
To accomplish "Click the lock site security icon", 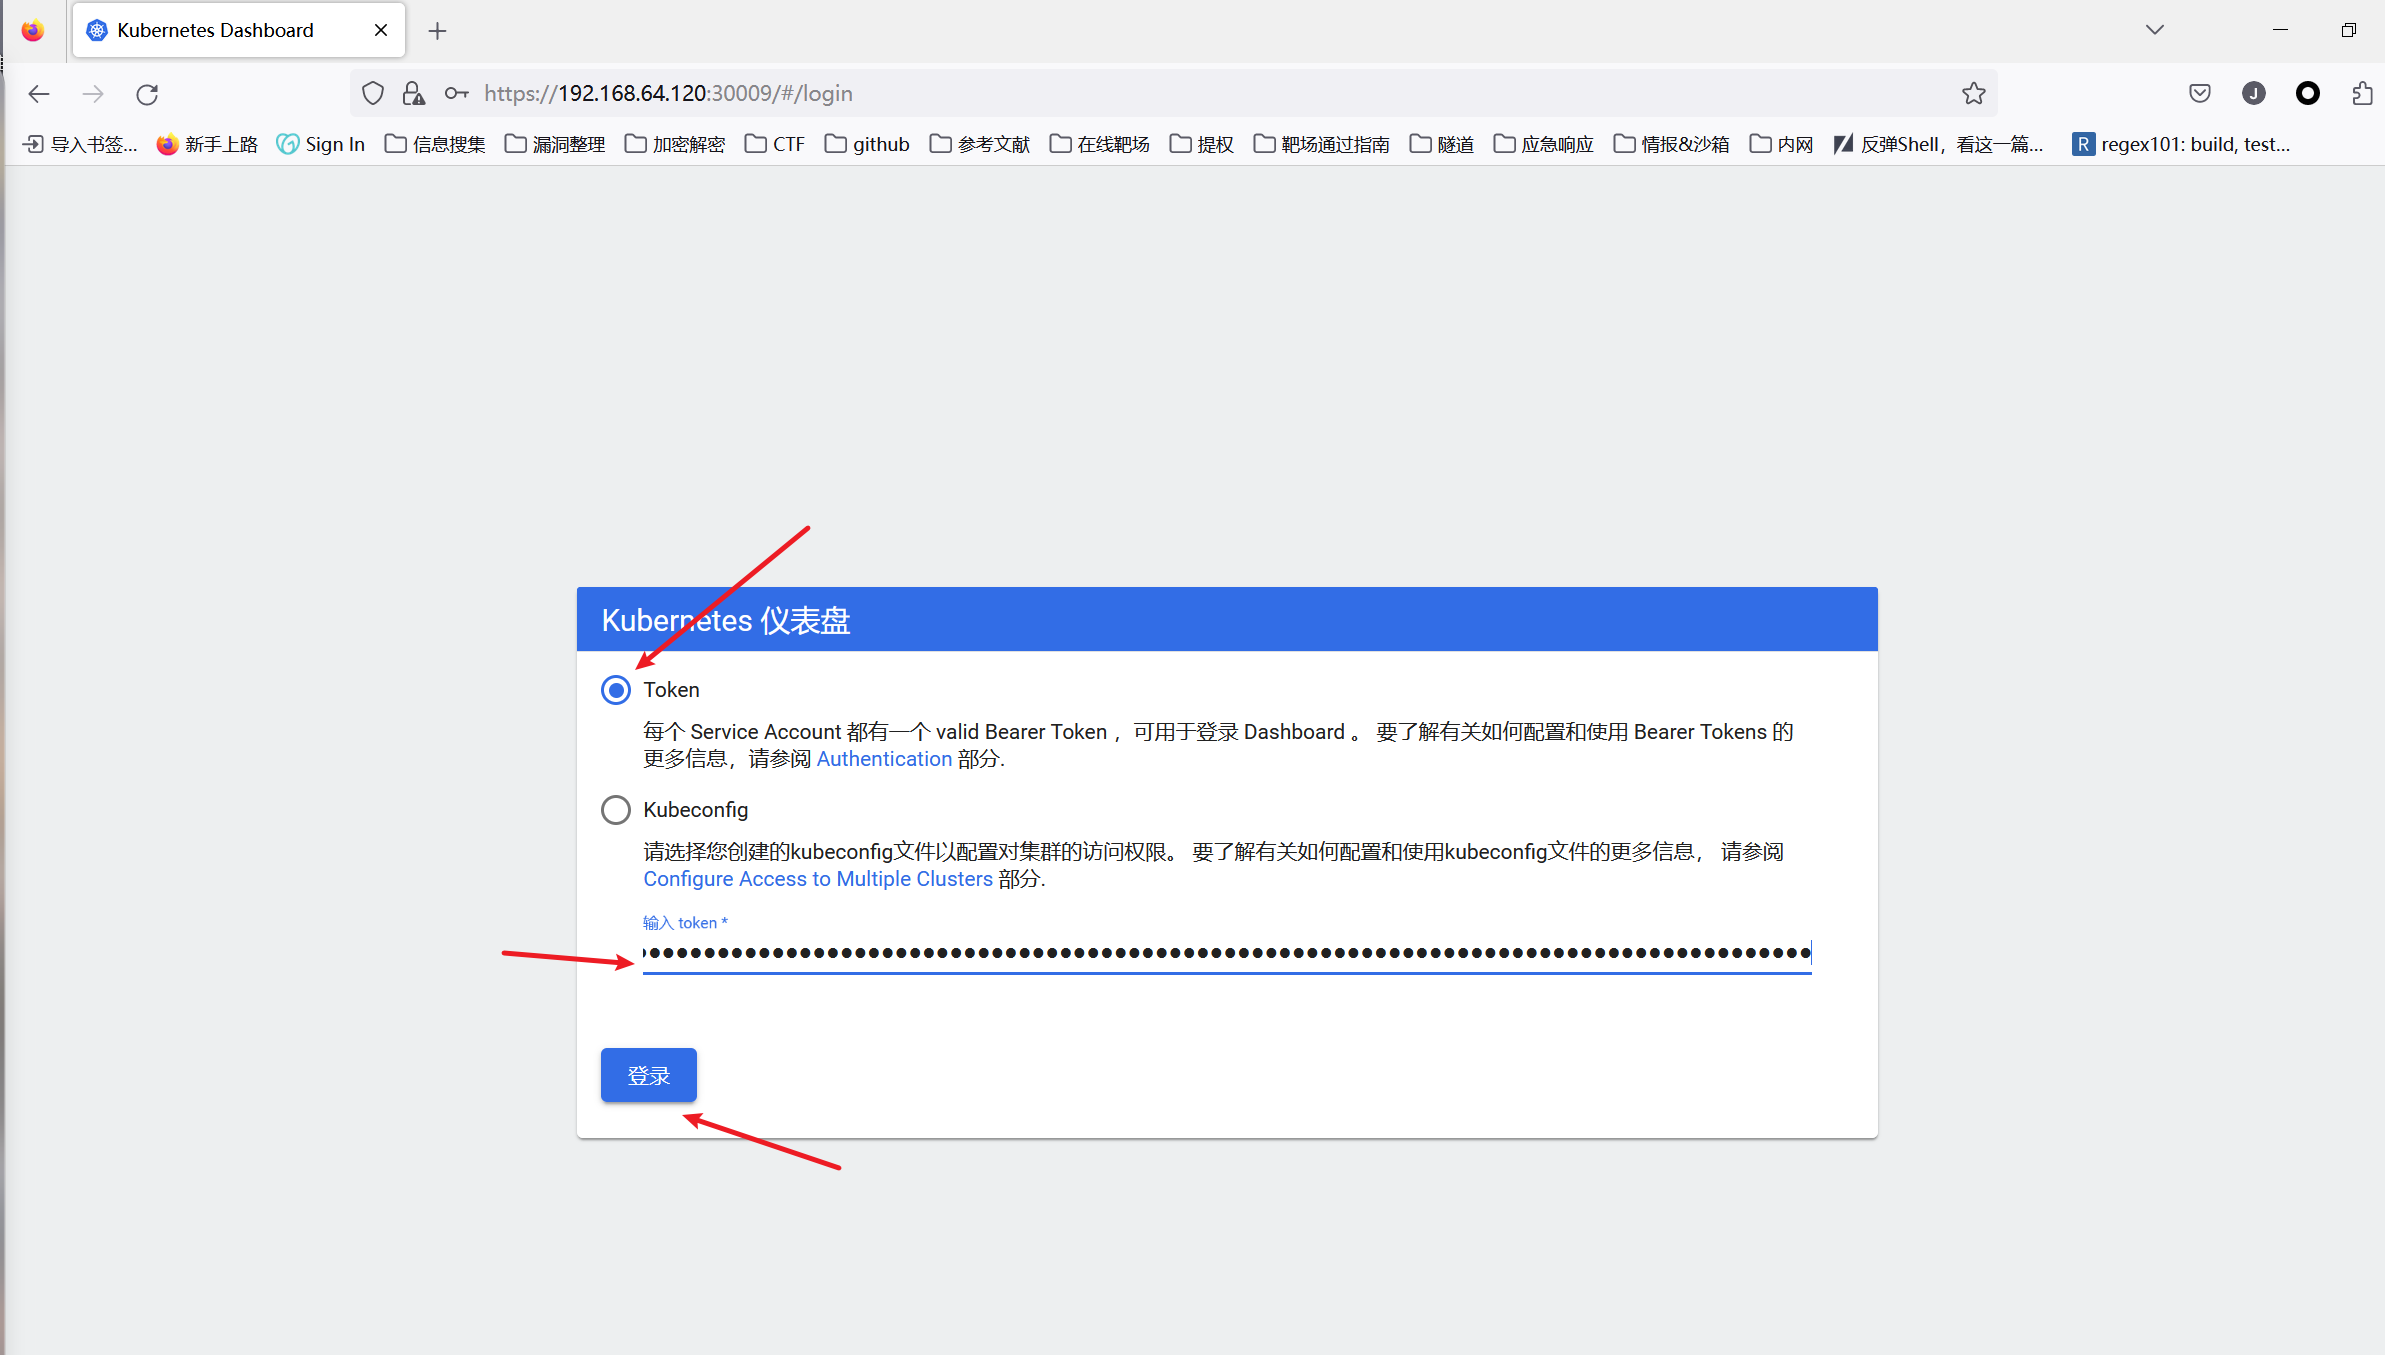I will (x=413, y=94).
